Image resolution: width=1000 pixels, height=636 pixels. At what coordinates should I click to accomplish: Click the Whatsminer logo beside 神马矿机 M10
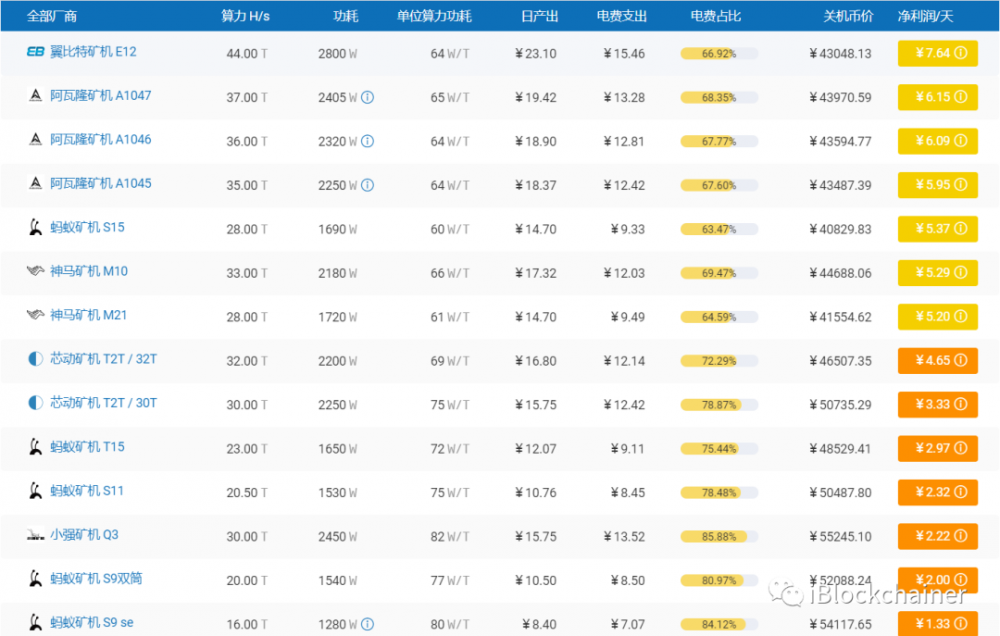coord(35,272)
